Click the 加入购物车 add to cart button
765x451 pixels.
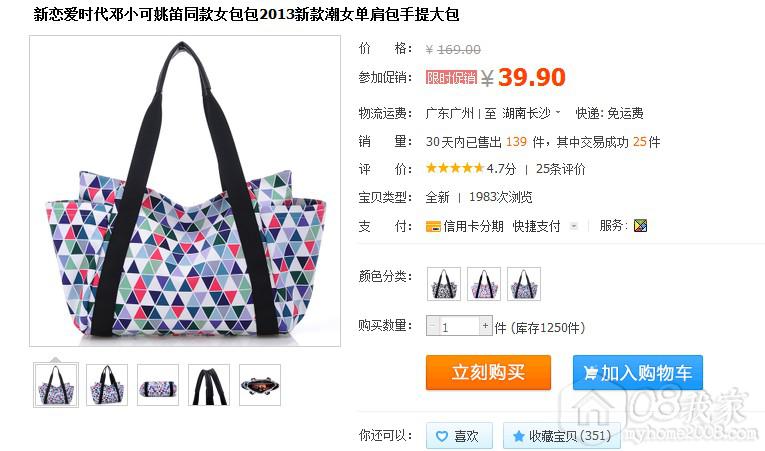[638, 372]
